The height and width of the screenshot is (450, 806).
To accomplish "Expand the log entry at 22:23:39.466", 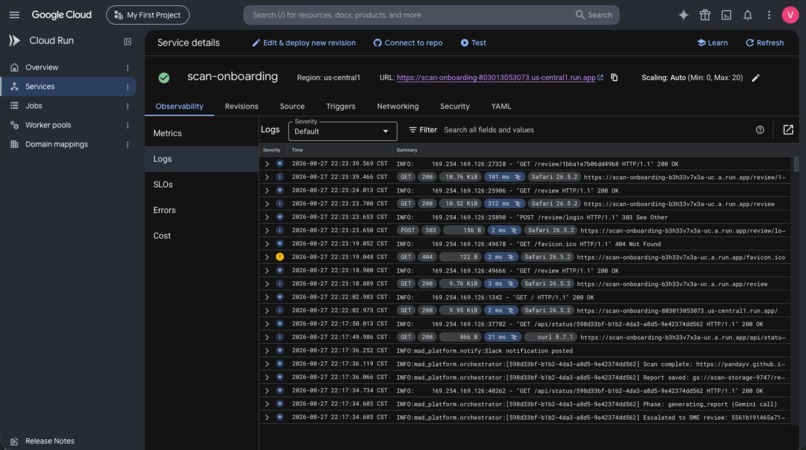I will click(x=267, y=177).
